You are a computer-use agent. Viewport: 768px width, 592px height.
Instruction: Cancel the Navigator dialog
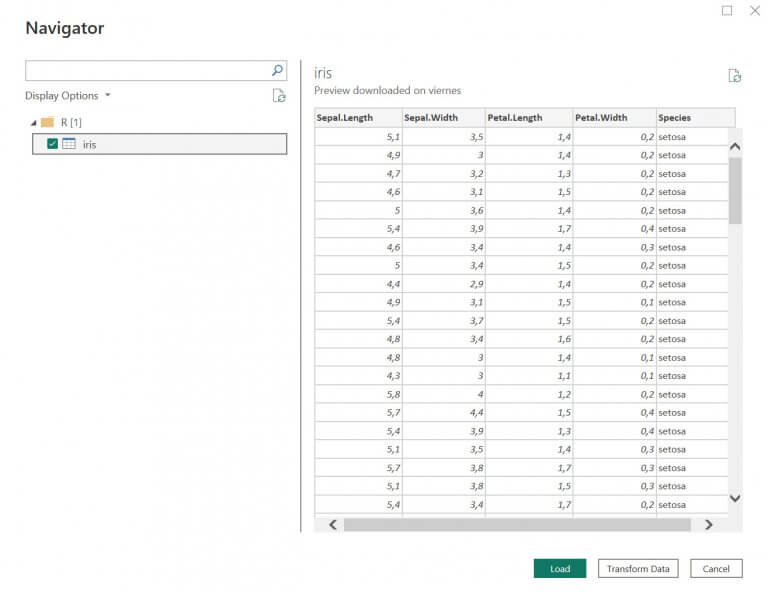pos(716,569)
